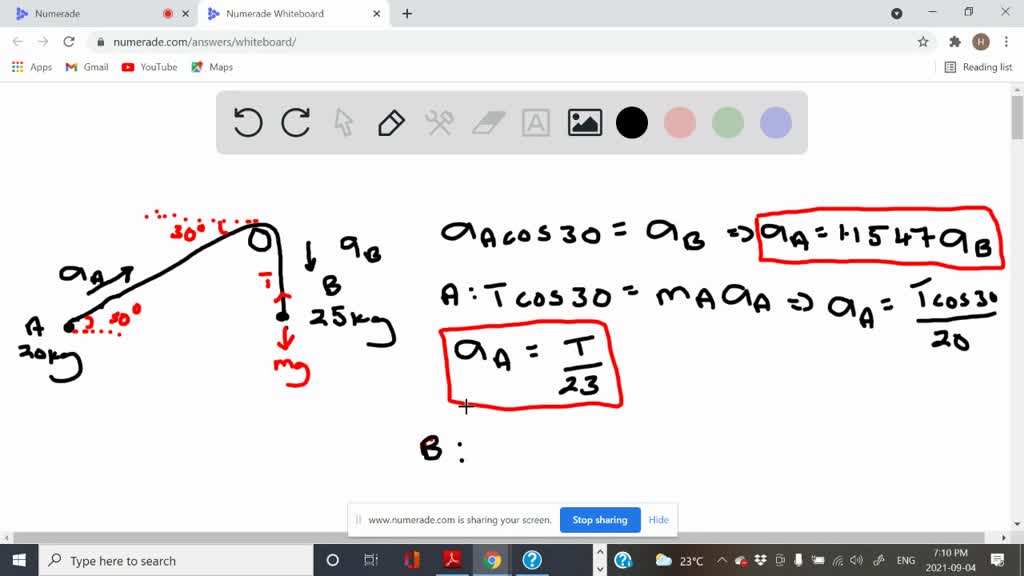Open the Wi-Fi network panel

click(838, 560)
